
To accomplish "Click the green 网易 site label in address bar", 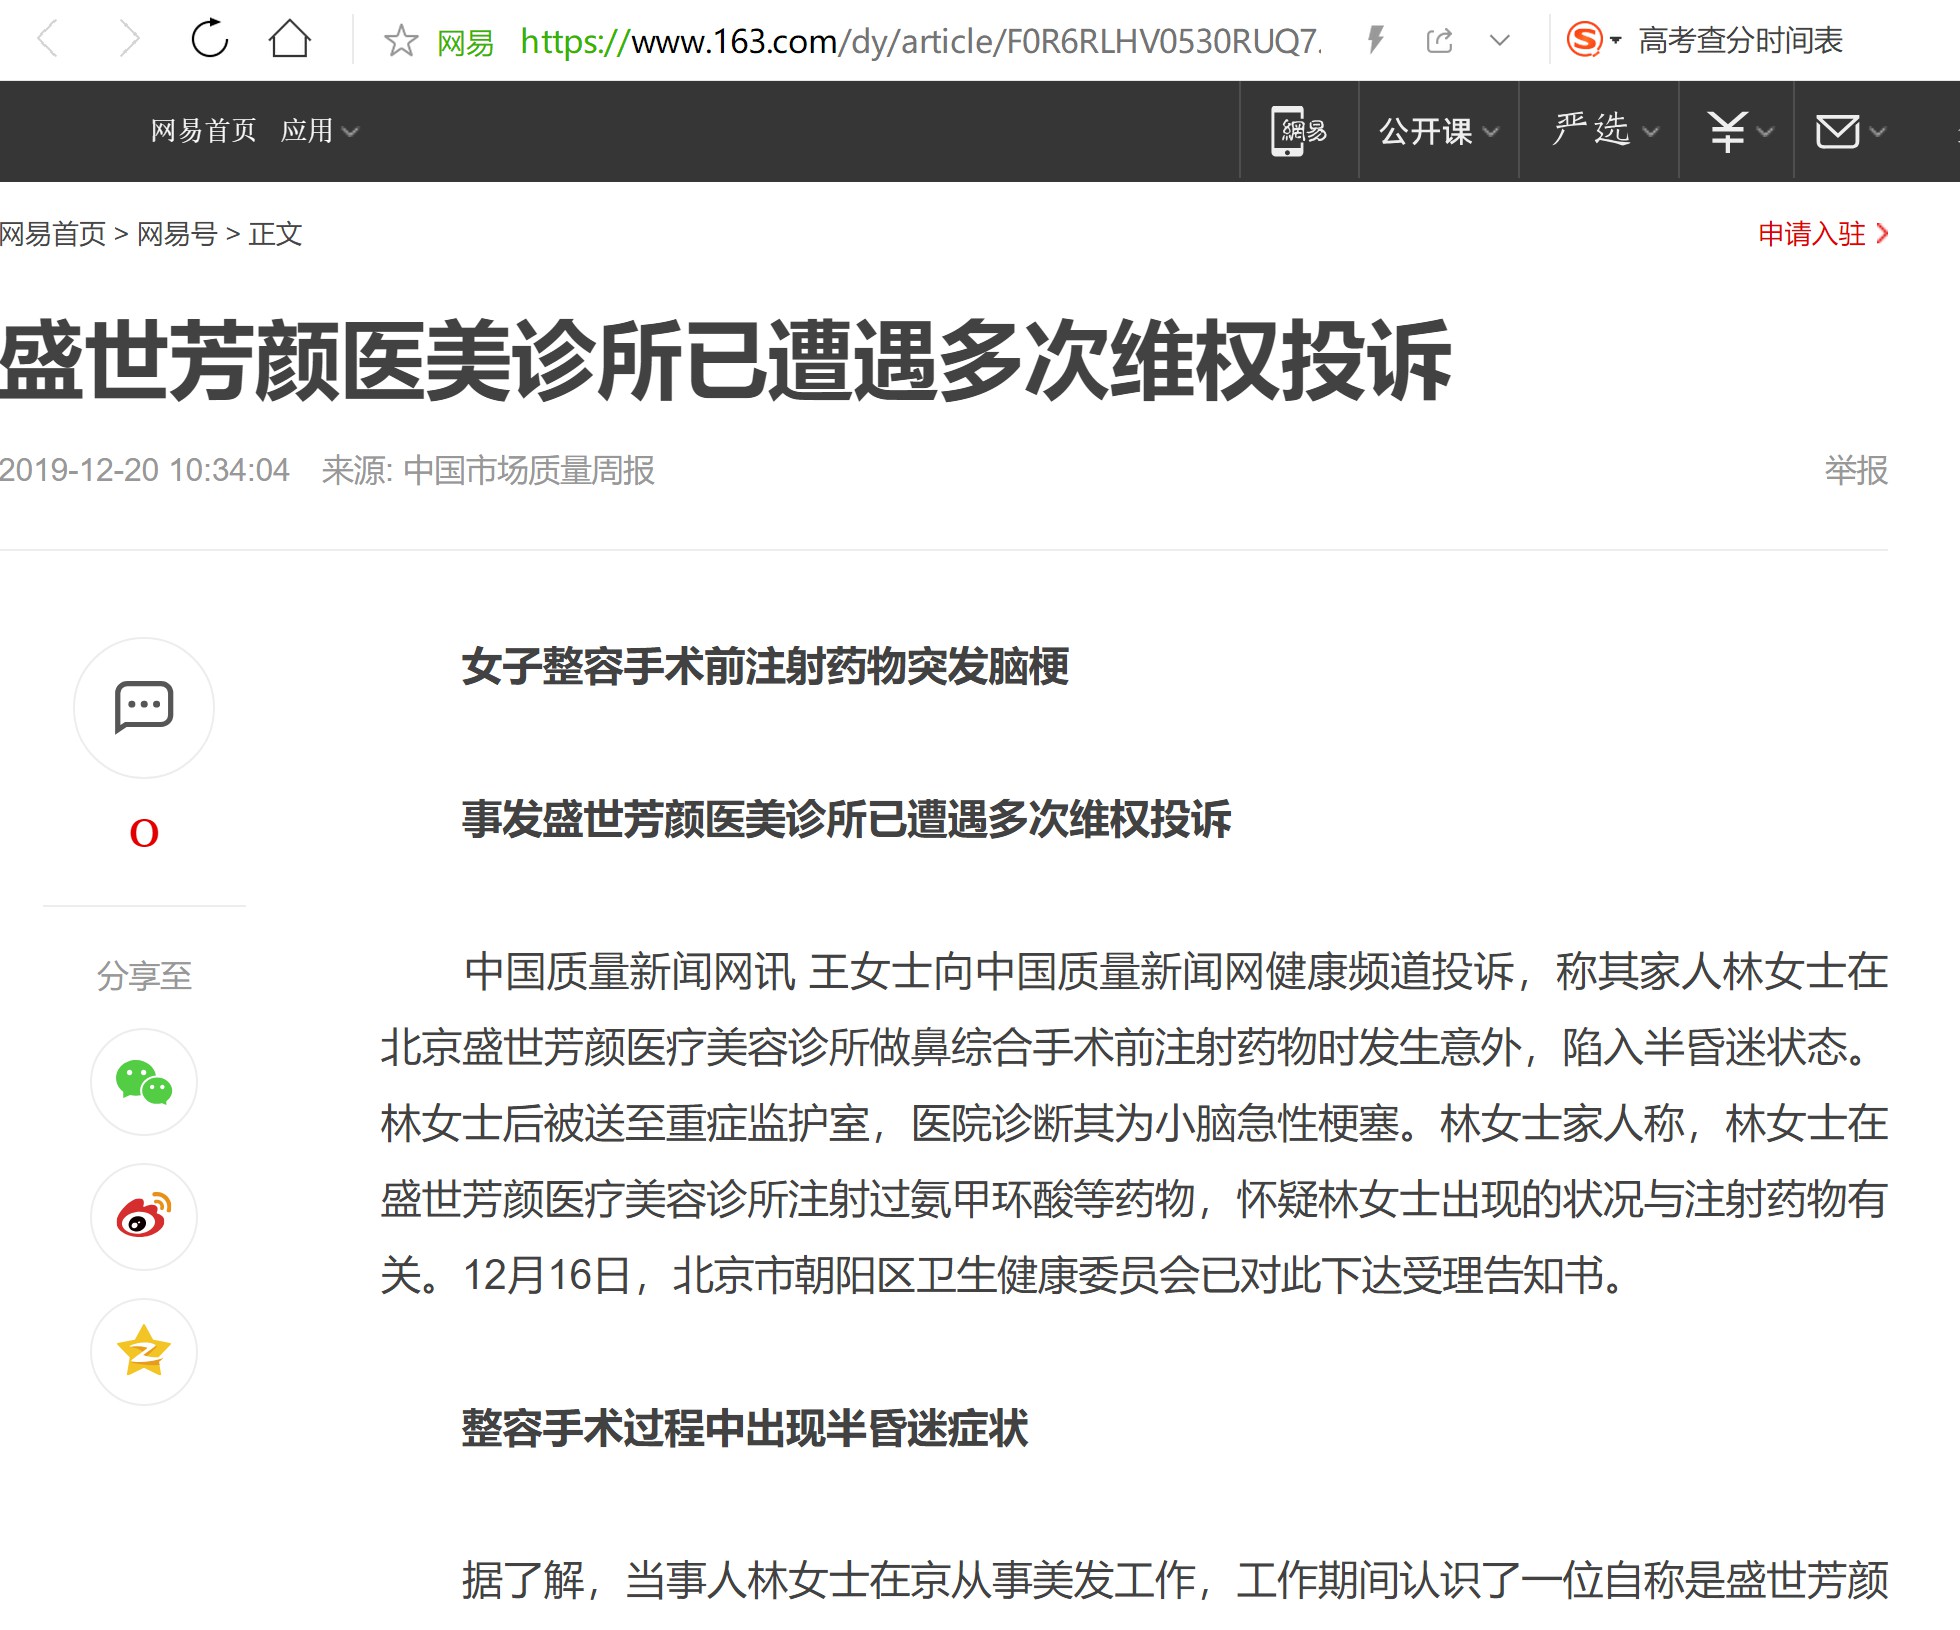I will pos(466,42).
